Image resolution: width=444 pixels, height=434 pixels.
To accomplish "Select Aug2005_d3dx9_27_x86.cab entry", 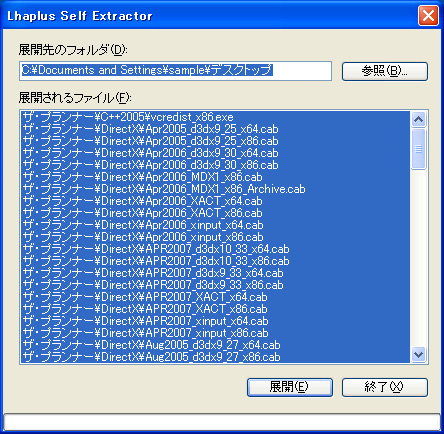I will tap(216, 357).
